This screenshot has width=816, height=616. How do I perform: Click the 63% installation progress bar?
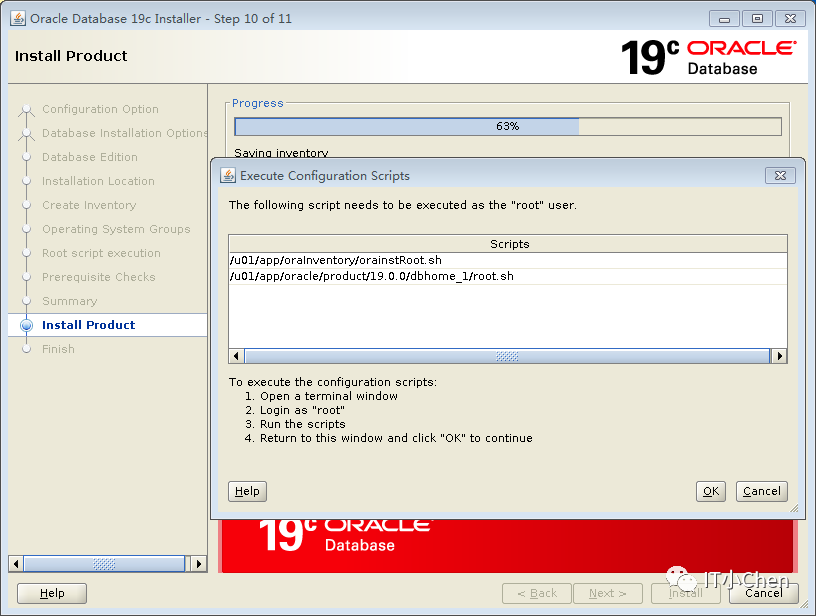(x=507, y=126)
